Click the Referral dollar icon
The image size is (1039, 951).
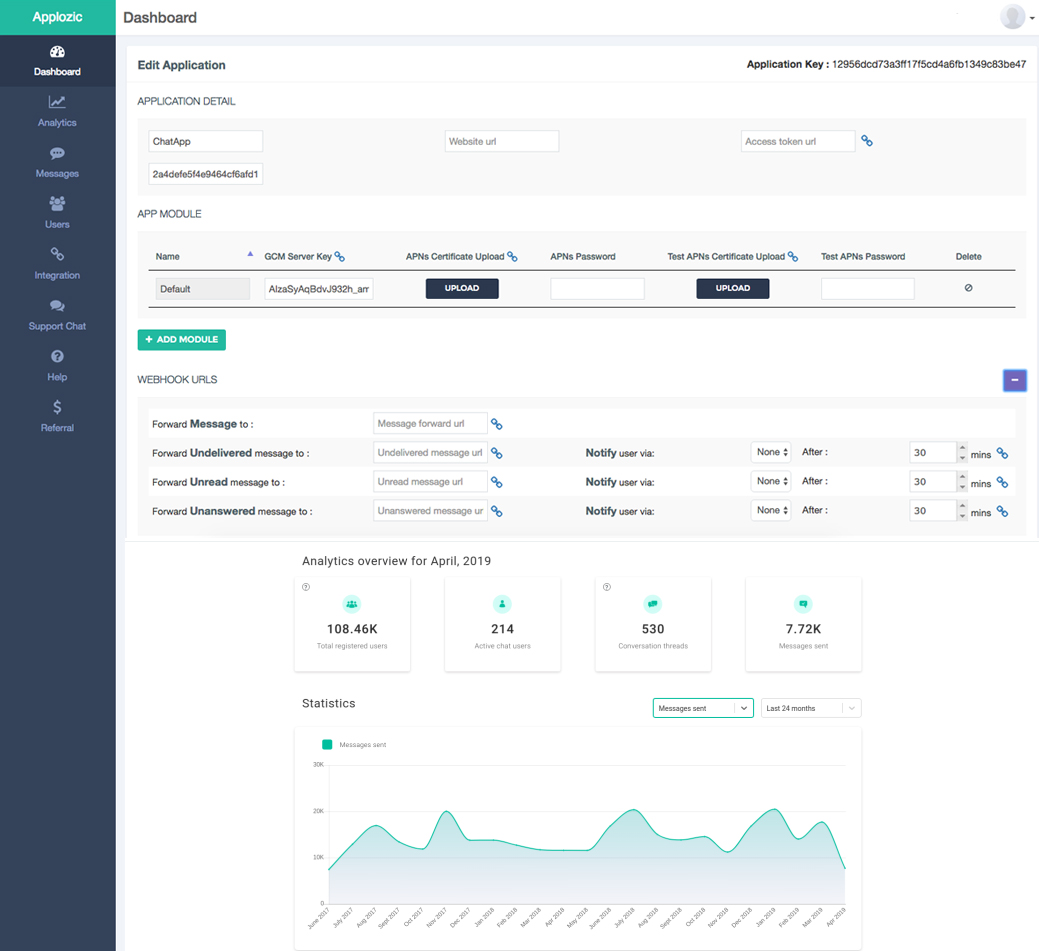57,407
